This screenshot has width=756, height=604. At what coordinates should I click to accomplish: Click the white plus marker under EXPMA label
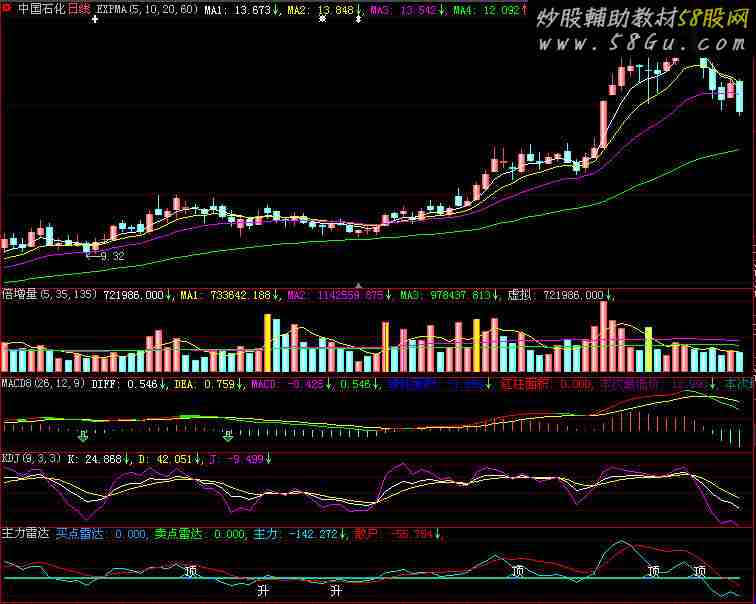[x=95, y=19]
